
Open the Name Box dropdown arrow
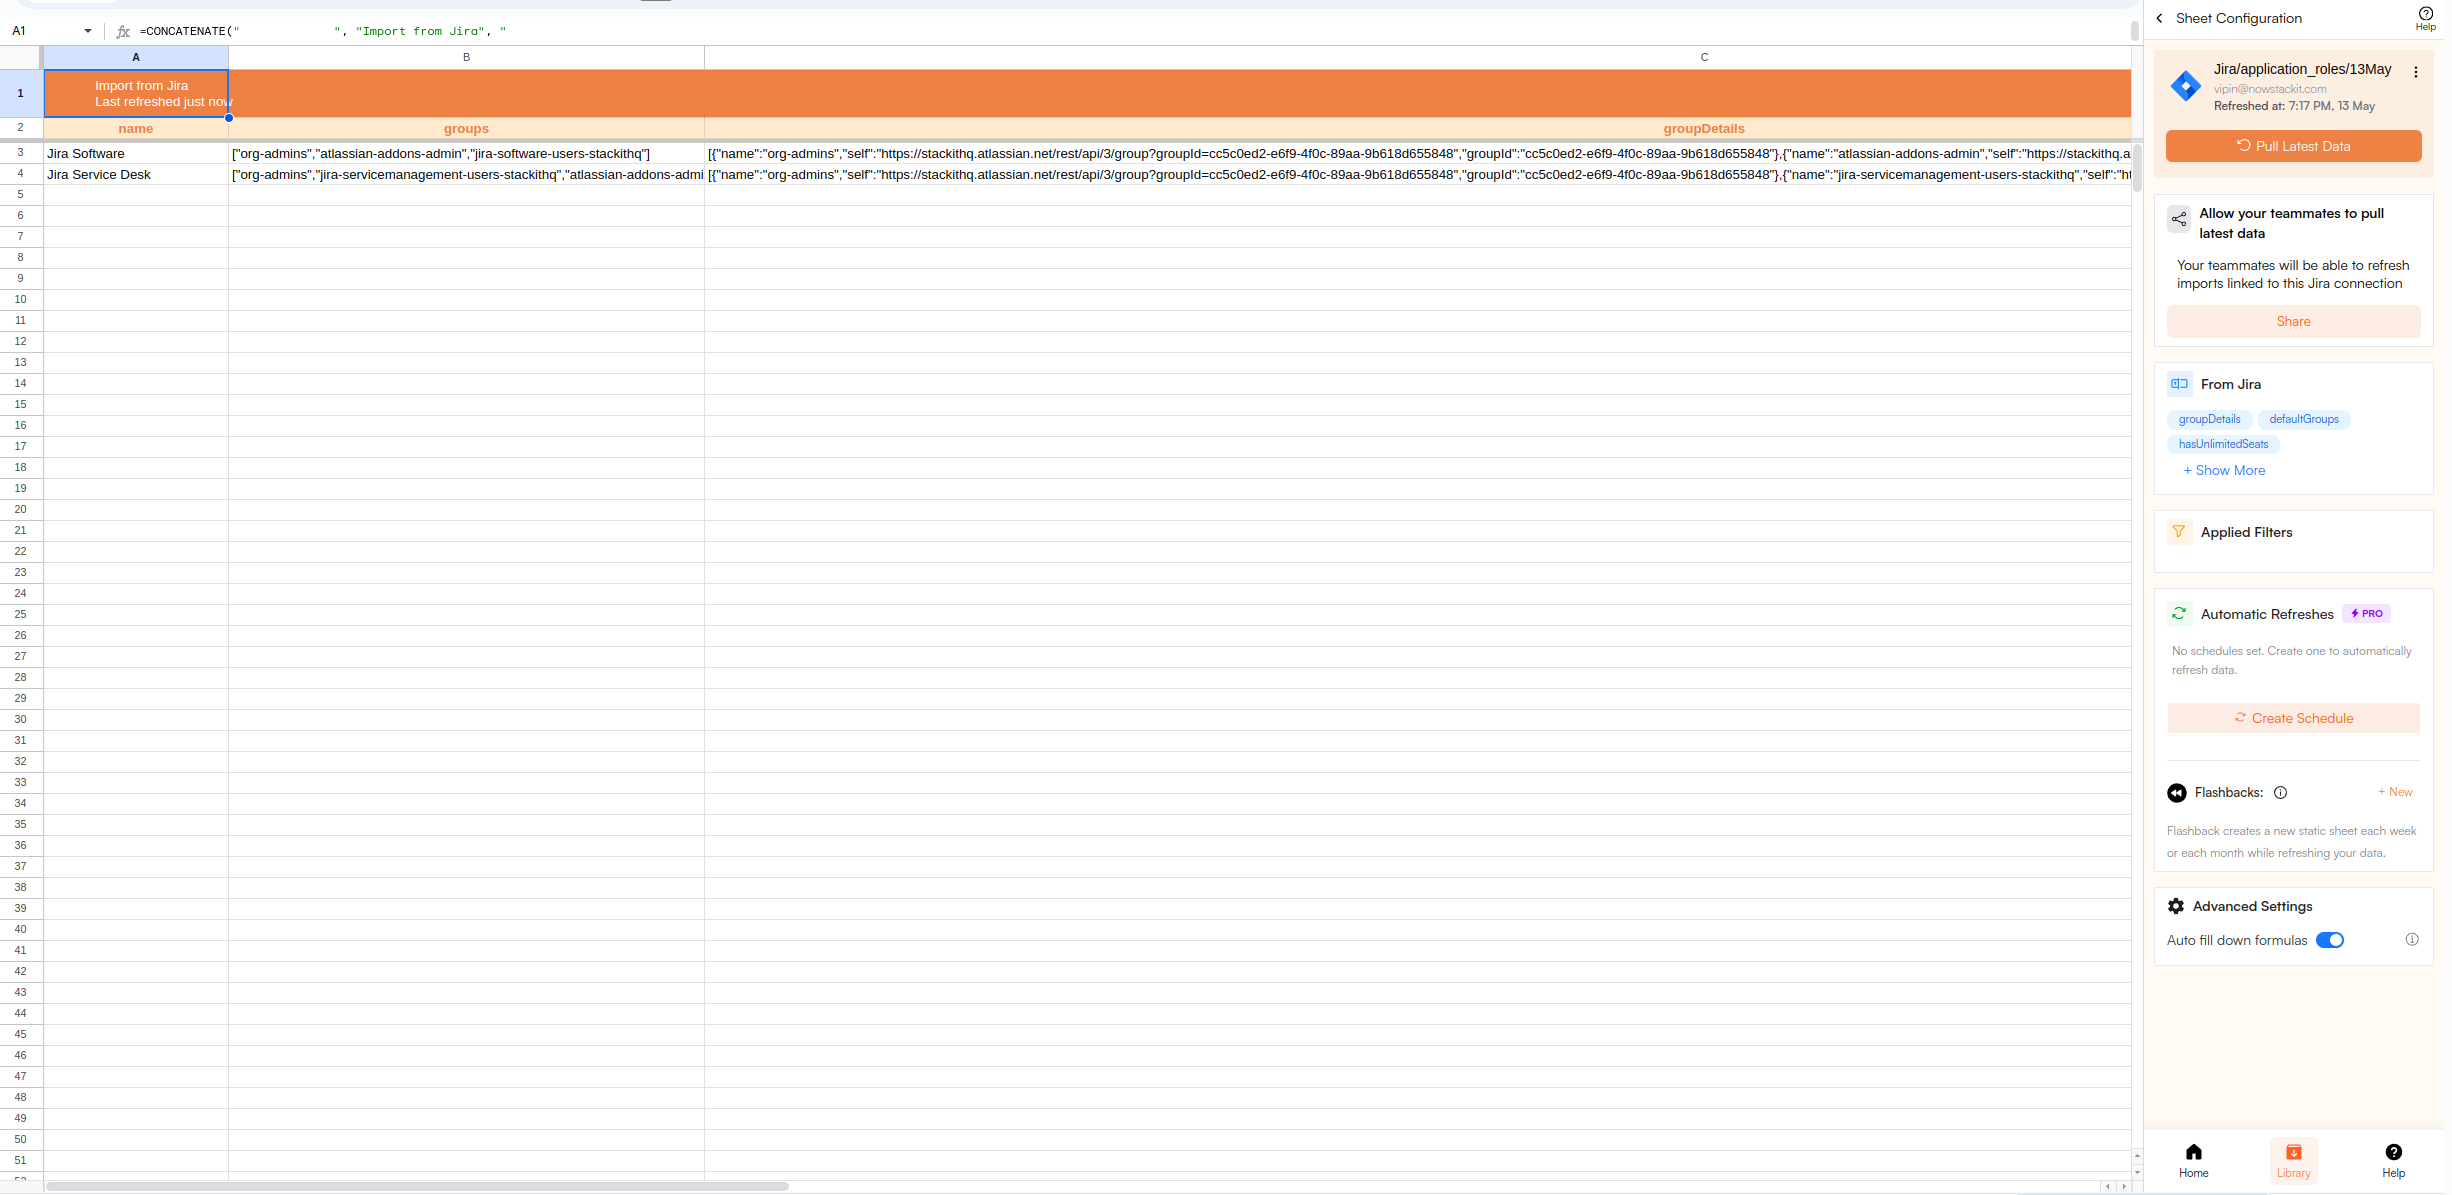point(88,31)
